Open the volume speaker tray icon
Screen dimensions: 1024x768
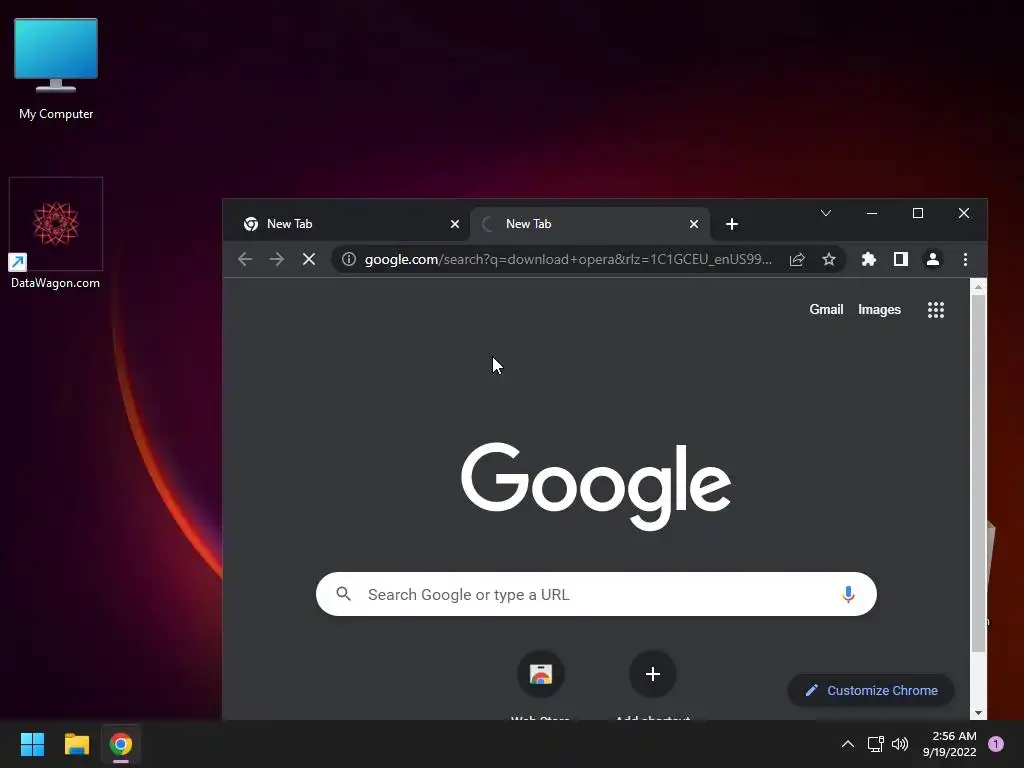point(900,744)
